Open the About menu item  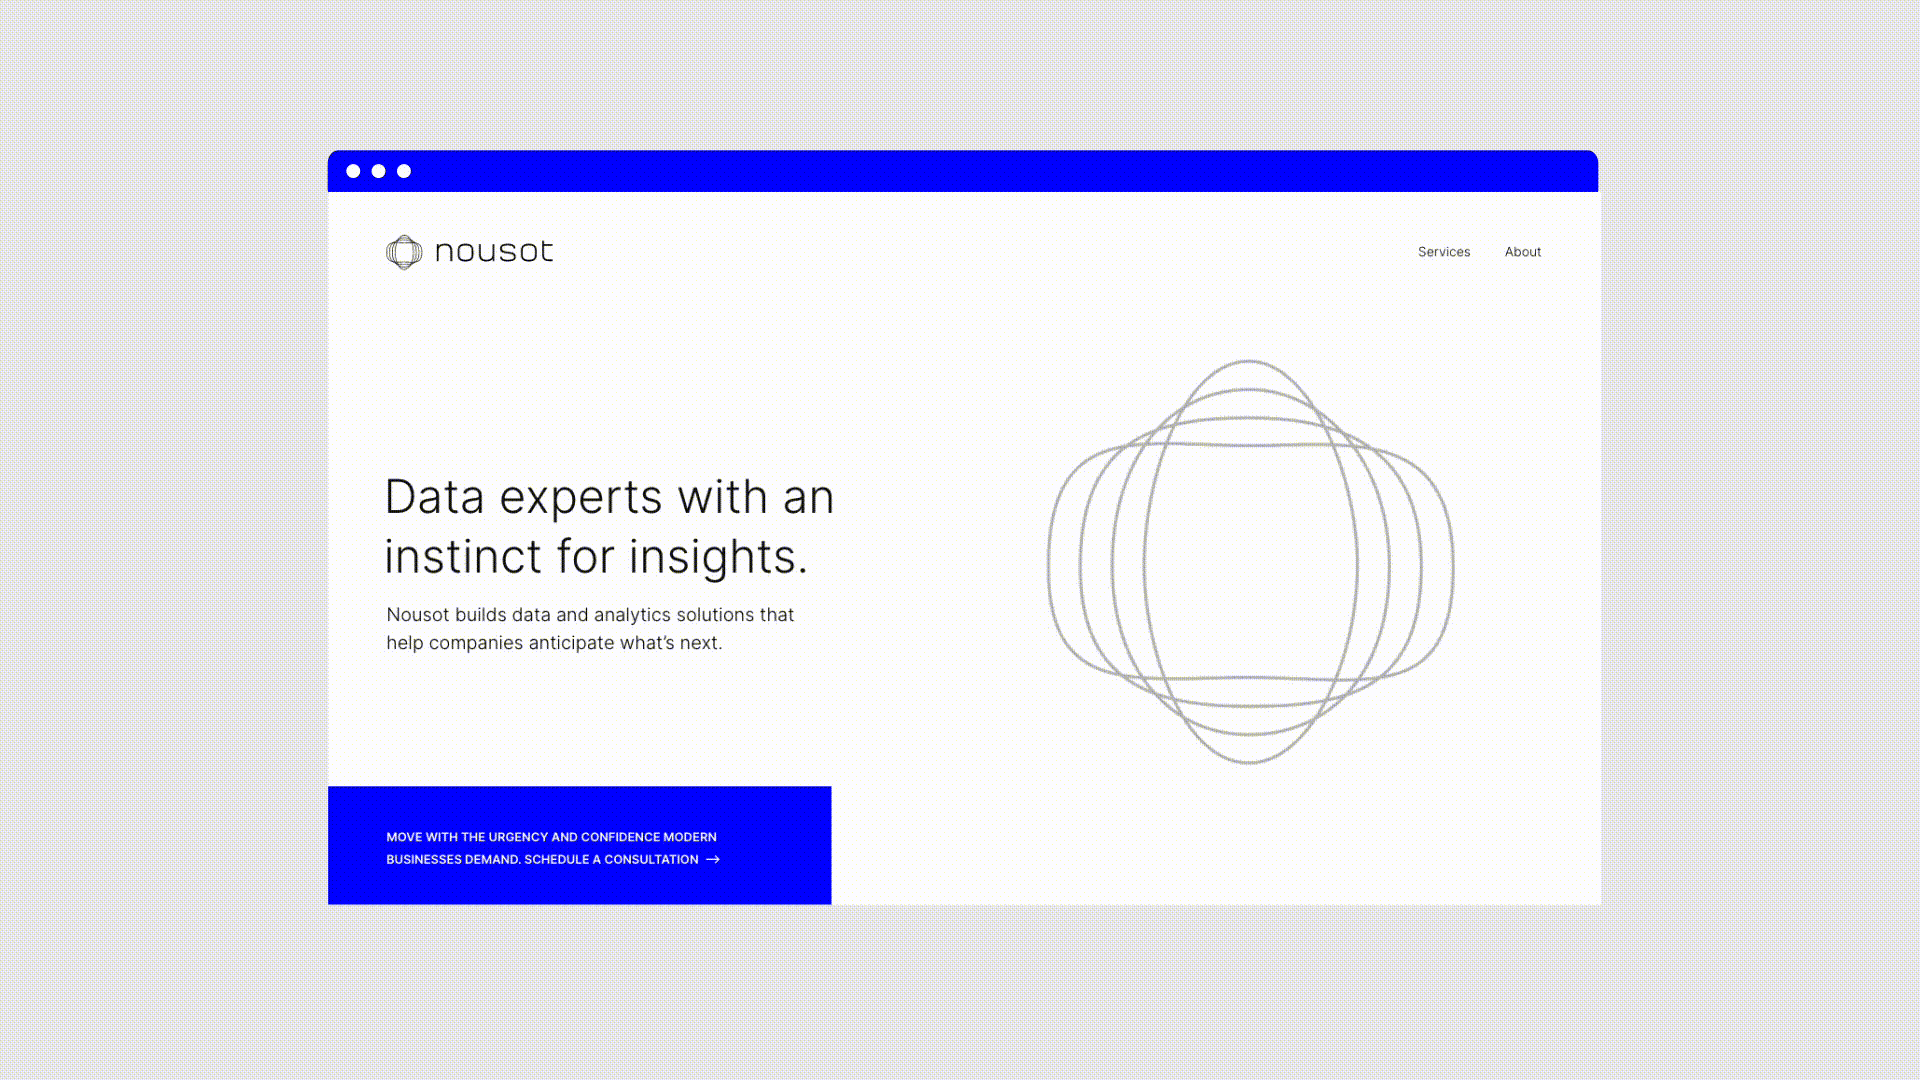coord(1523,252)
